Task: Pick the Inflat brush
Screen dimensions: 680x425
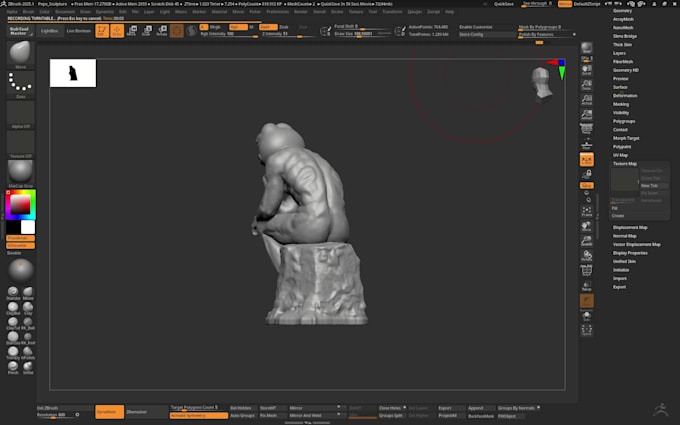Action: [x=28, y=368]
